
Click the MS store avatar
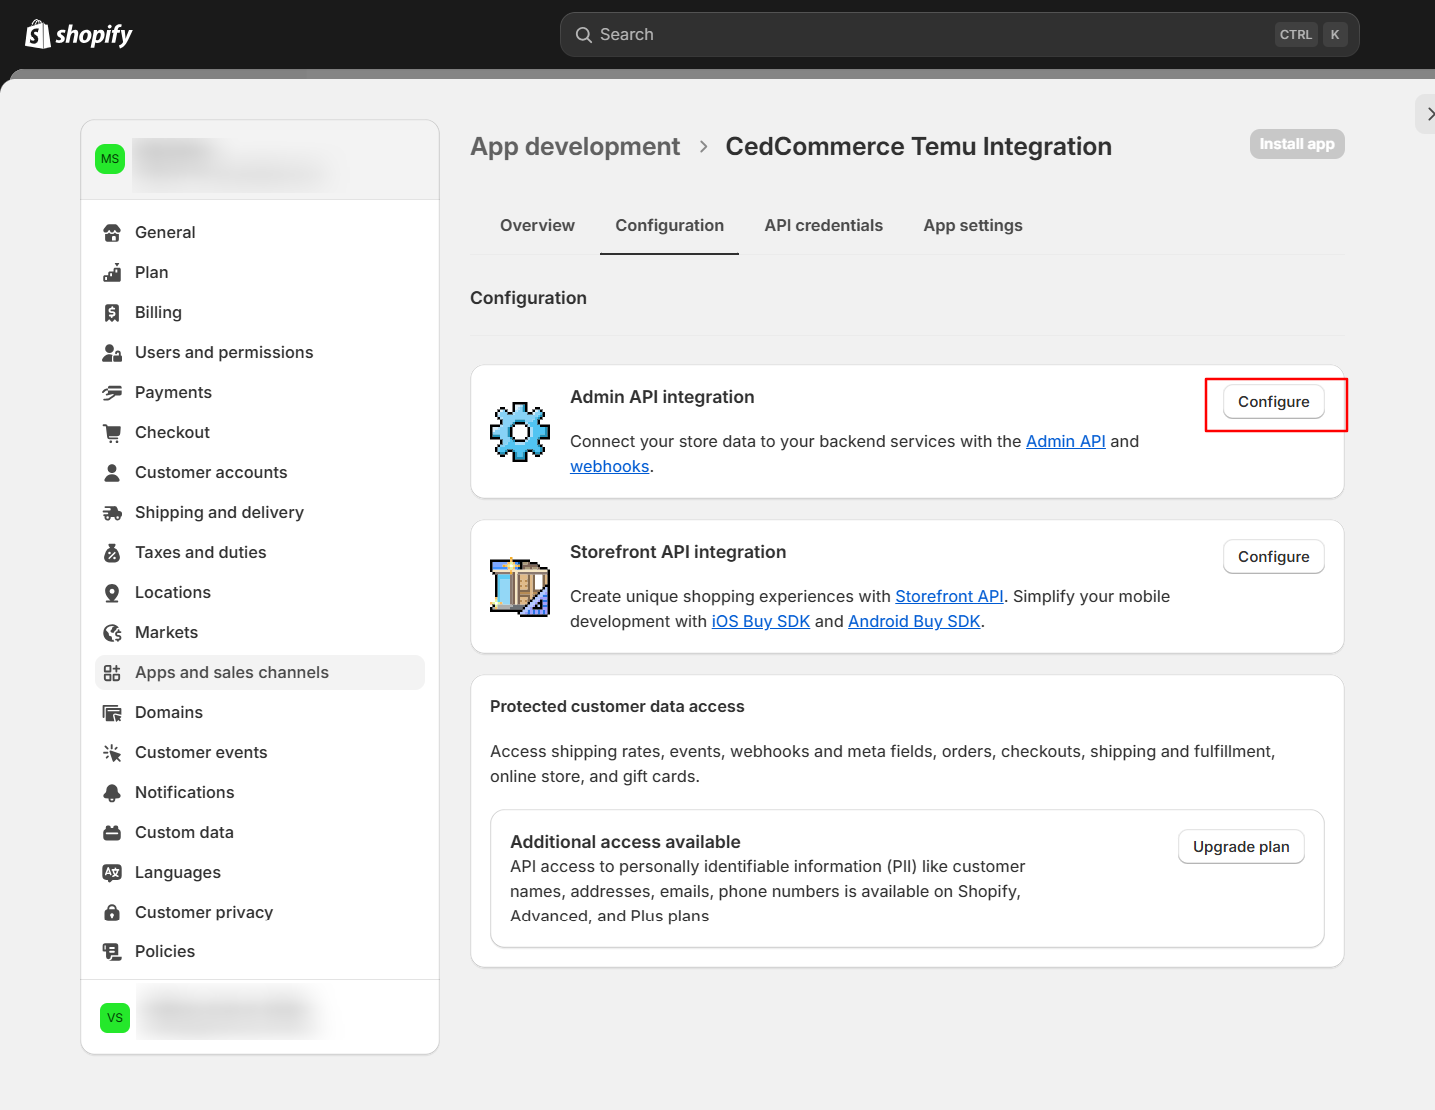tap(110, 159)
